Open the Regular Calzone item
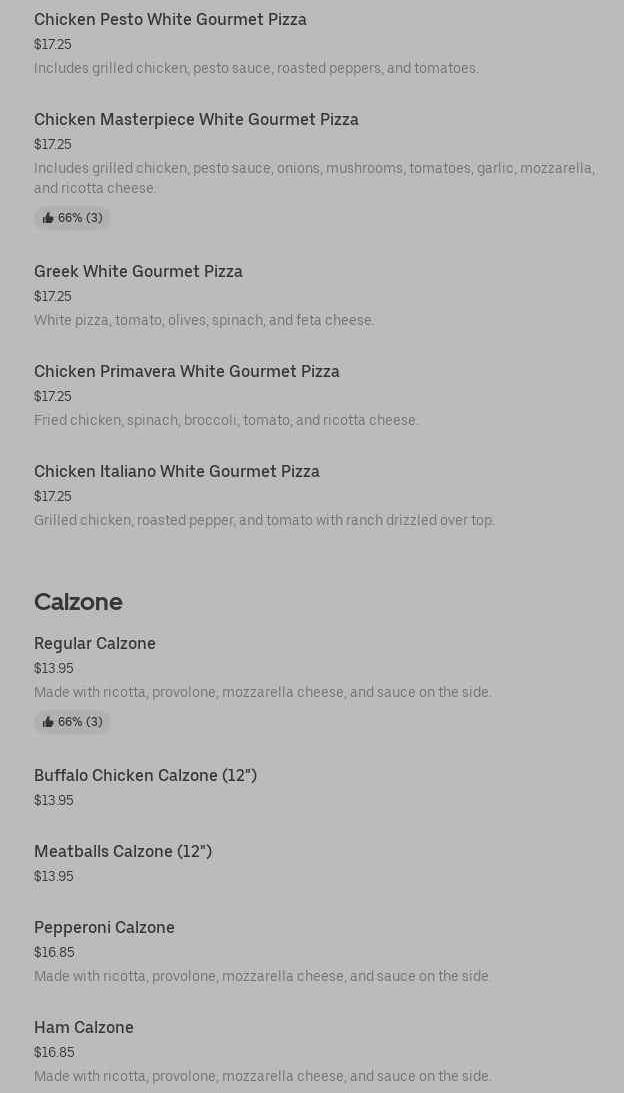This screenshot has height=1093, width=624. coord(95,644)
